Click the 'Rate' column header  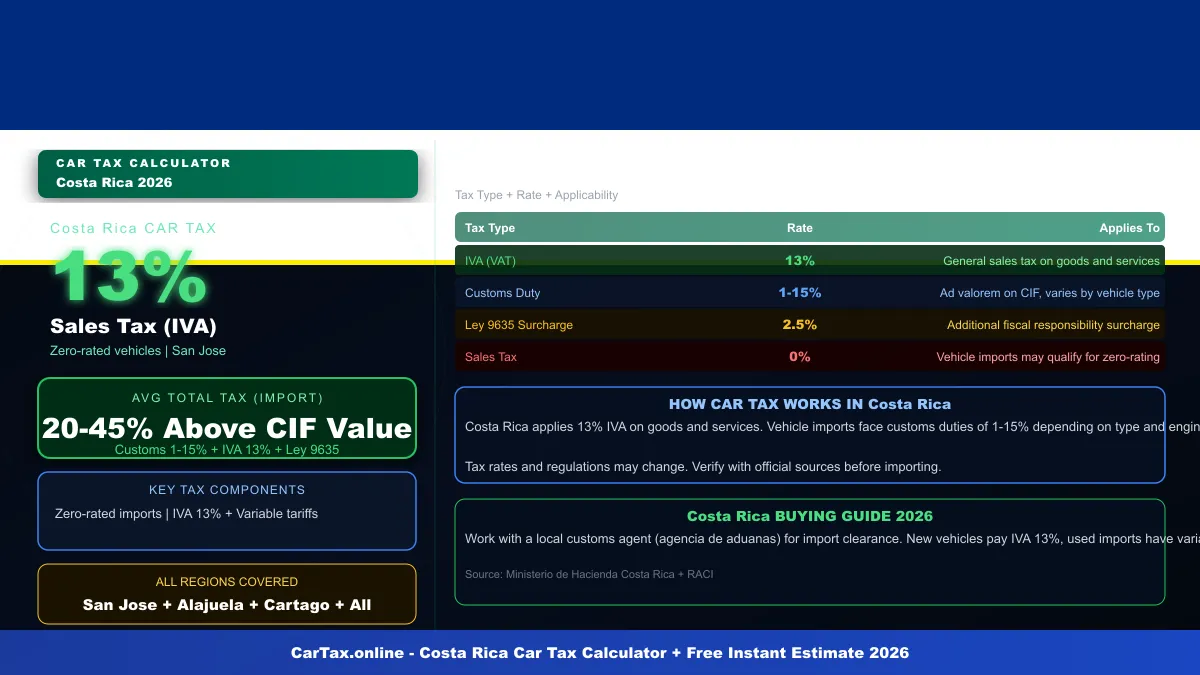800,228
